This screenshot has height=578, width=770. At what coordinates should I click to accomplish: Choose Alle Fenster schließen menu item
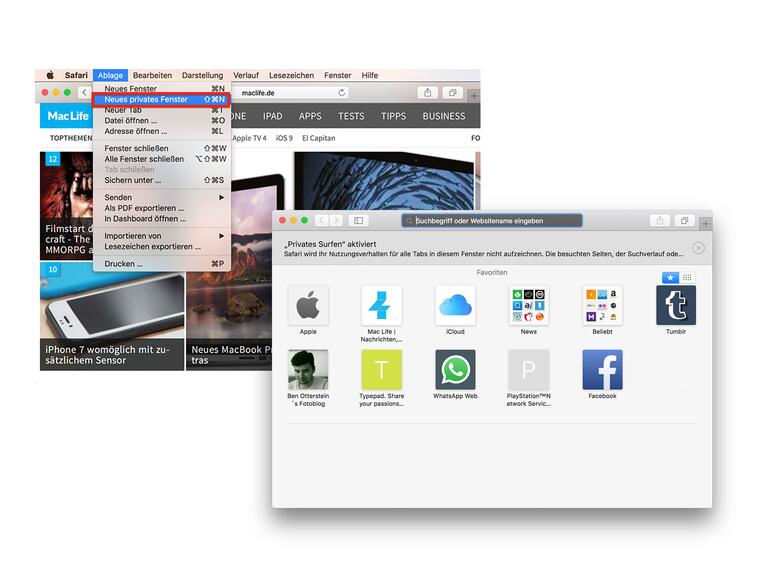(x=161, y=159)
